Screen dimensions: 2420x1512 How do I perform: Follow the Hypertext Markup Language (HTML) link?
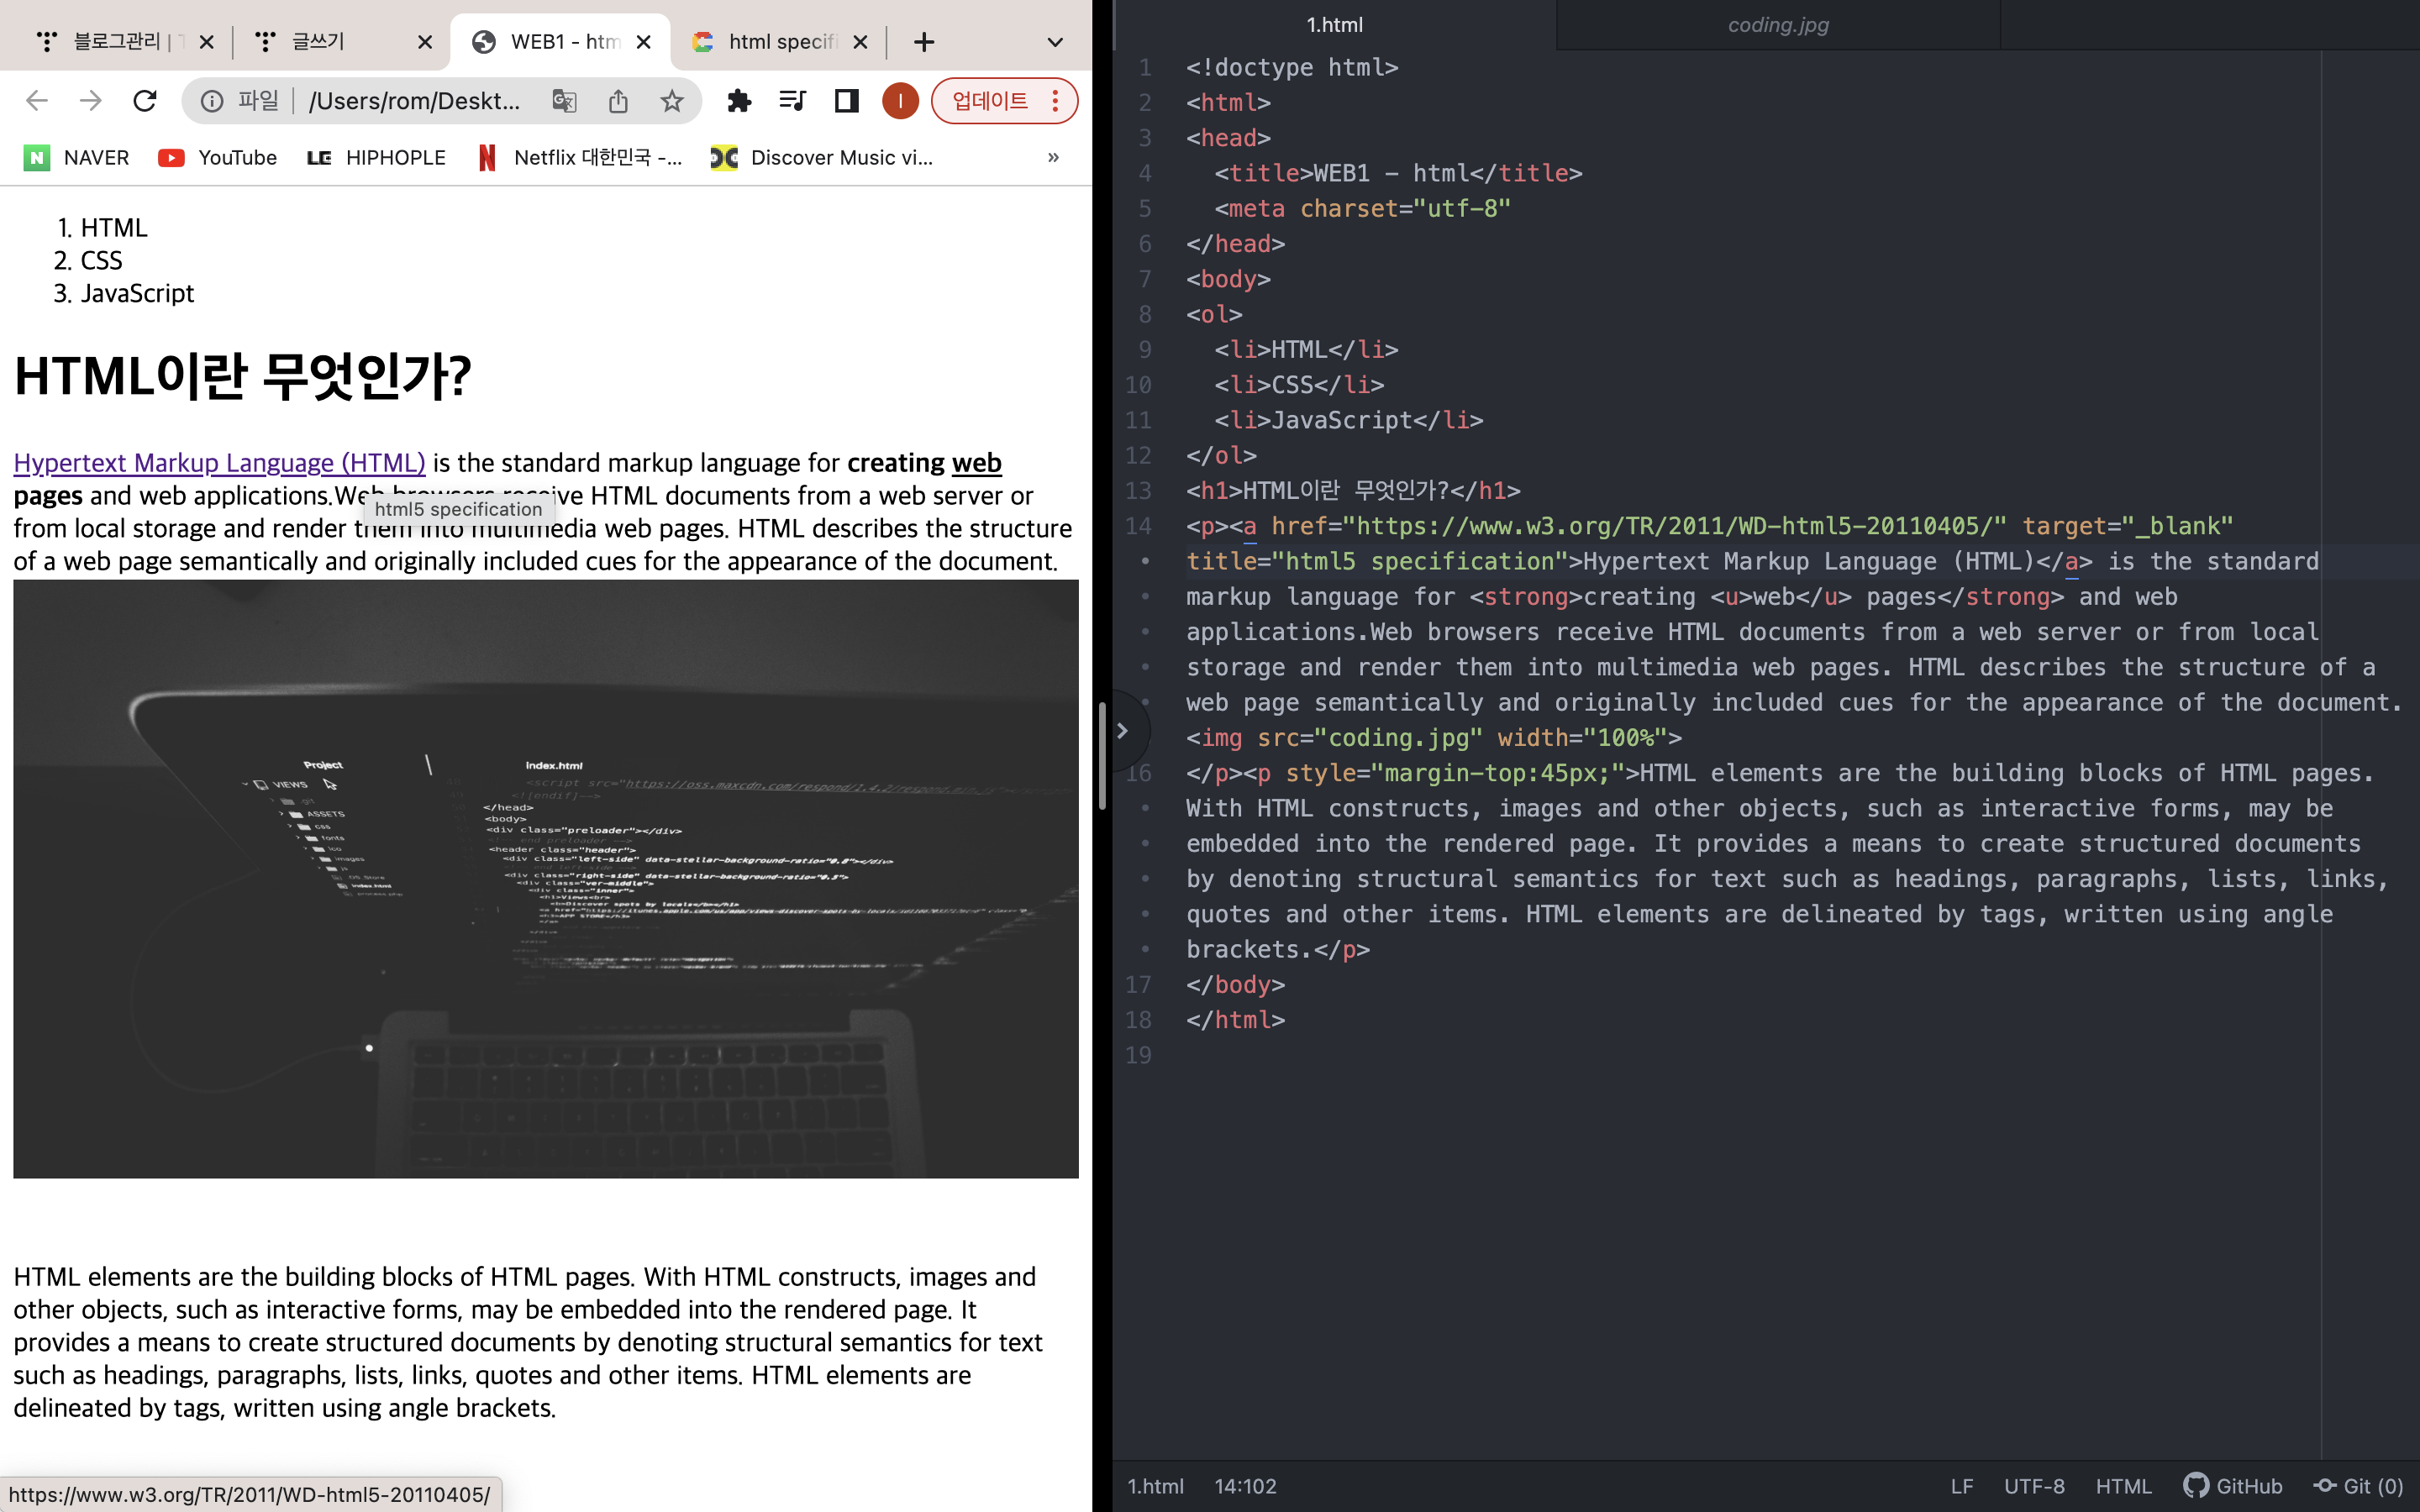point(219,463)
